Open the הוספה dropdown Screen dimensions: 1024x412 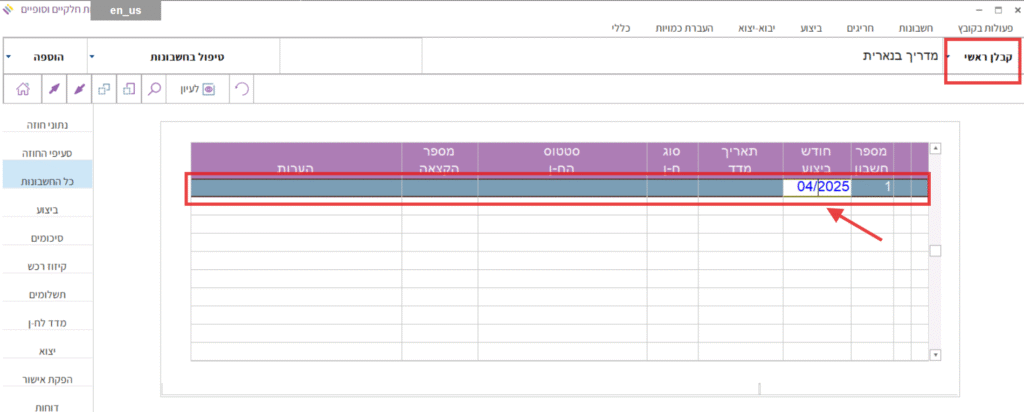(9, 57)
